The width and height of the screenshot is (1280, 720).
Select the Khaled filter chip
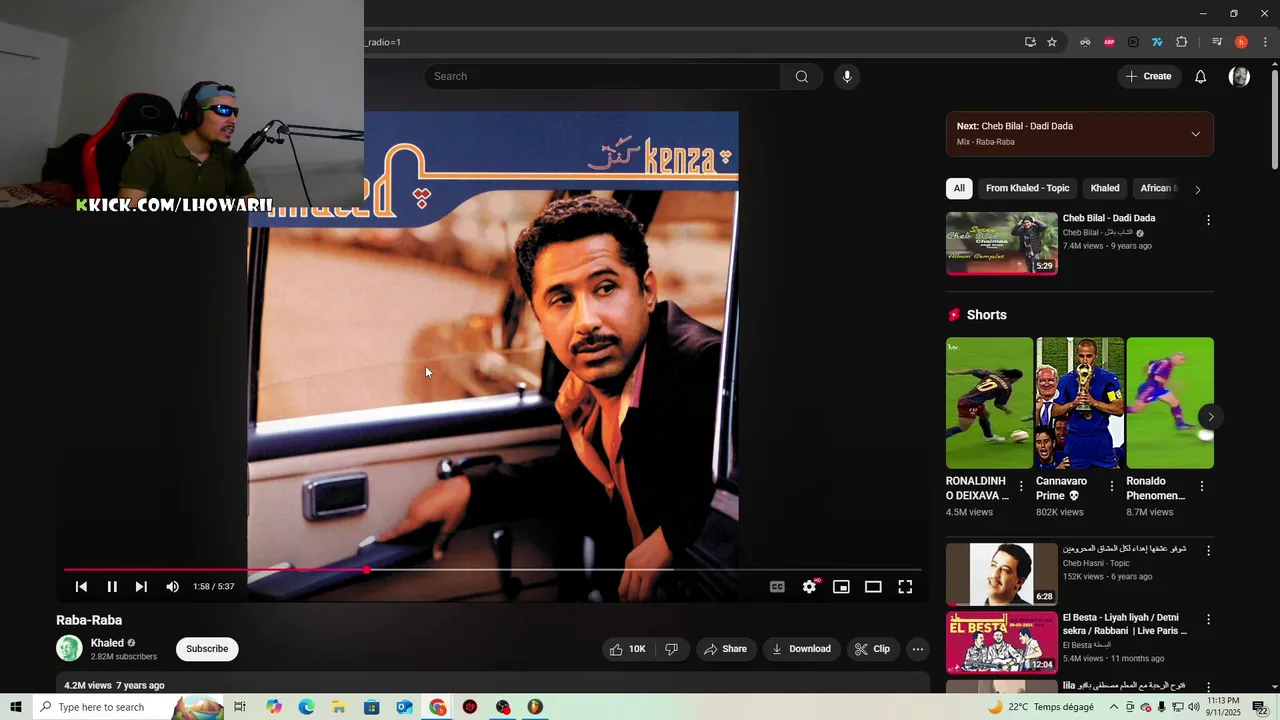(1105, 188)
